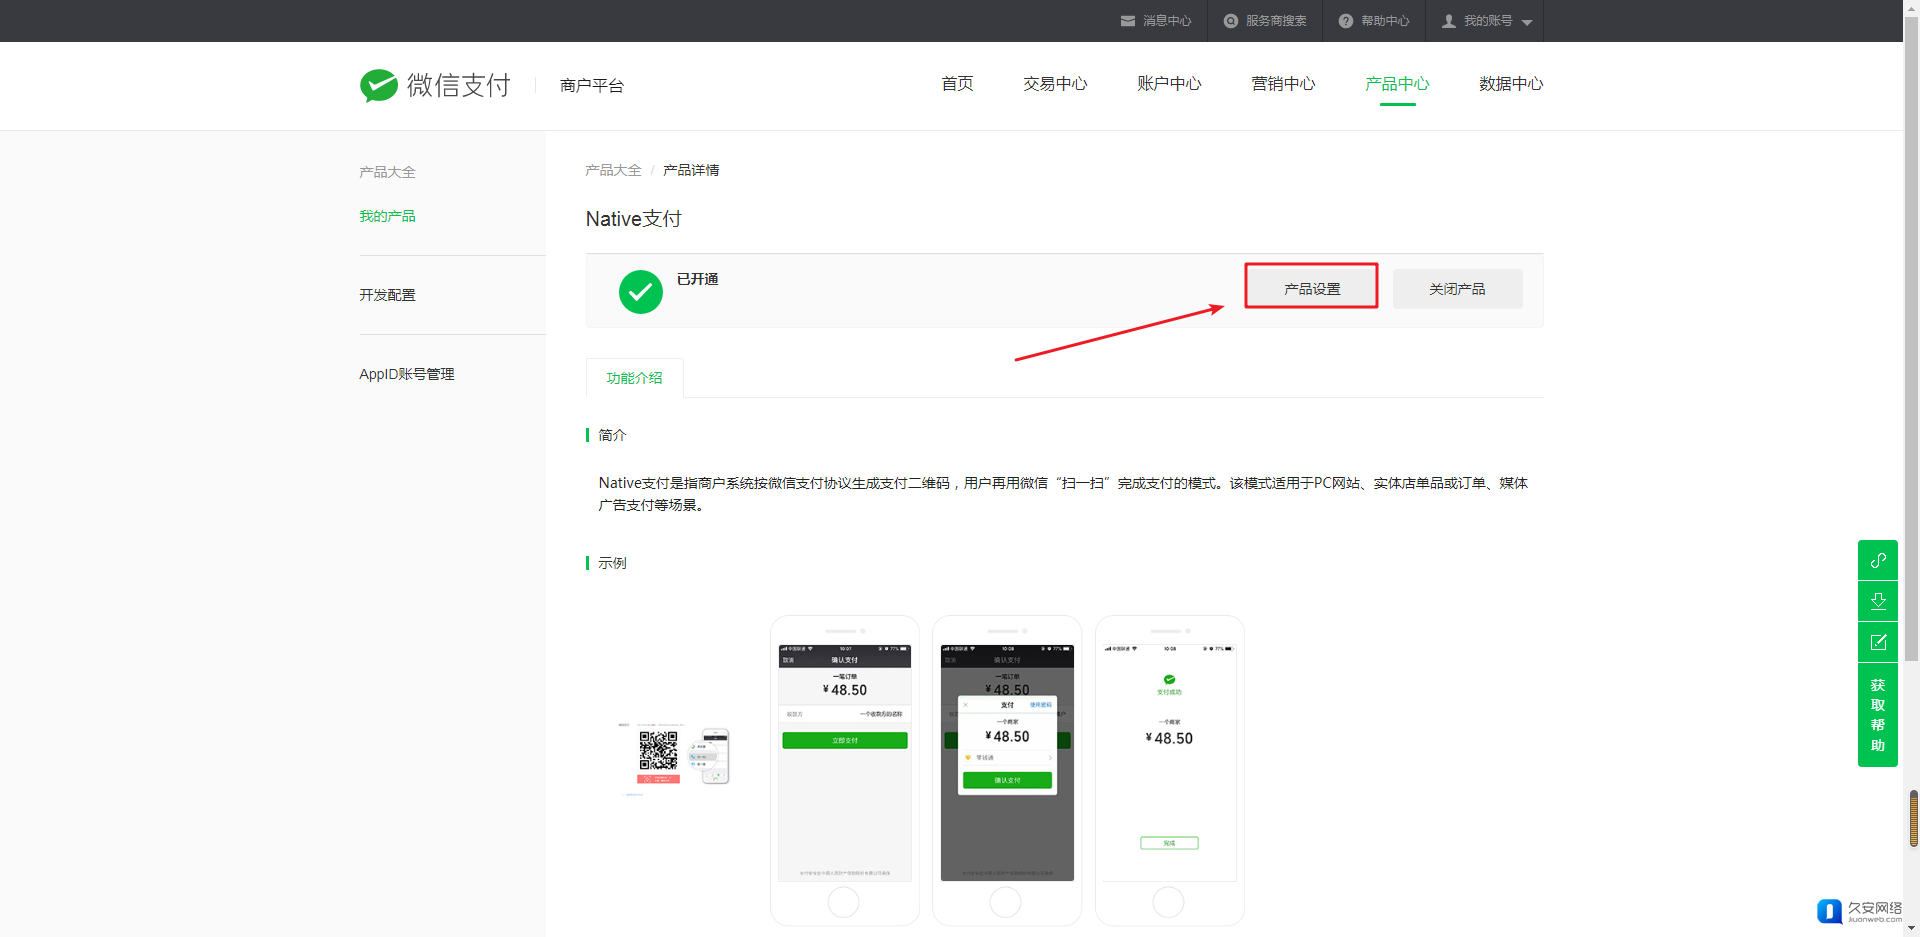Screen dimensions: 1920x937
Task: Click the 消息中心 text link
Action: 1167,21
